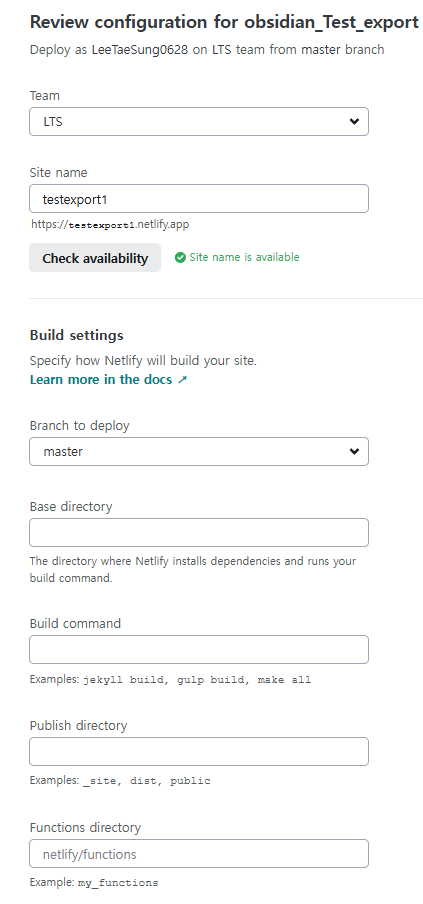Click the Build settings heading
Viewport: 423px width, 904px height.
click(x=77, y=335)
